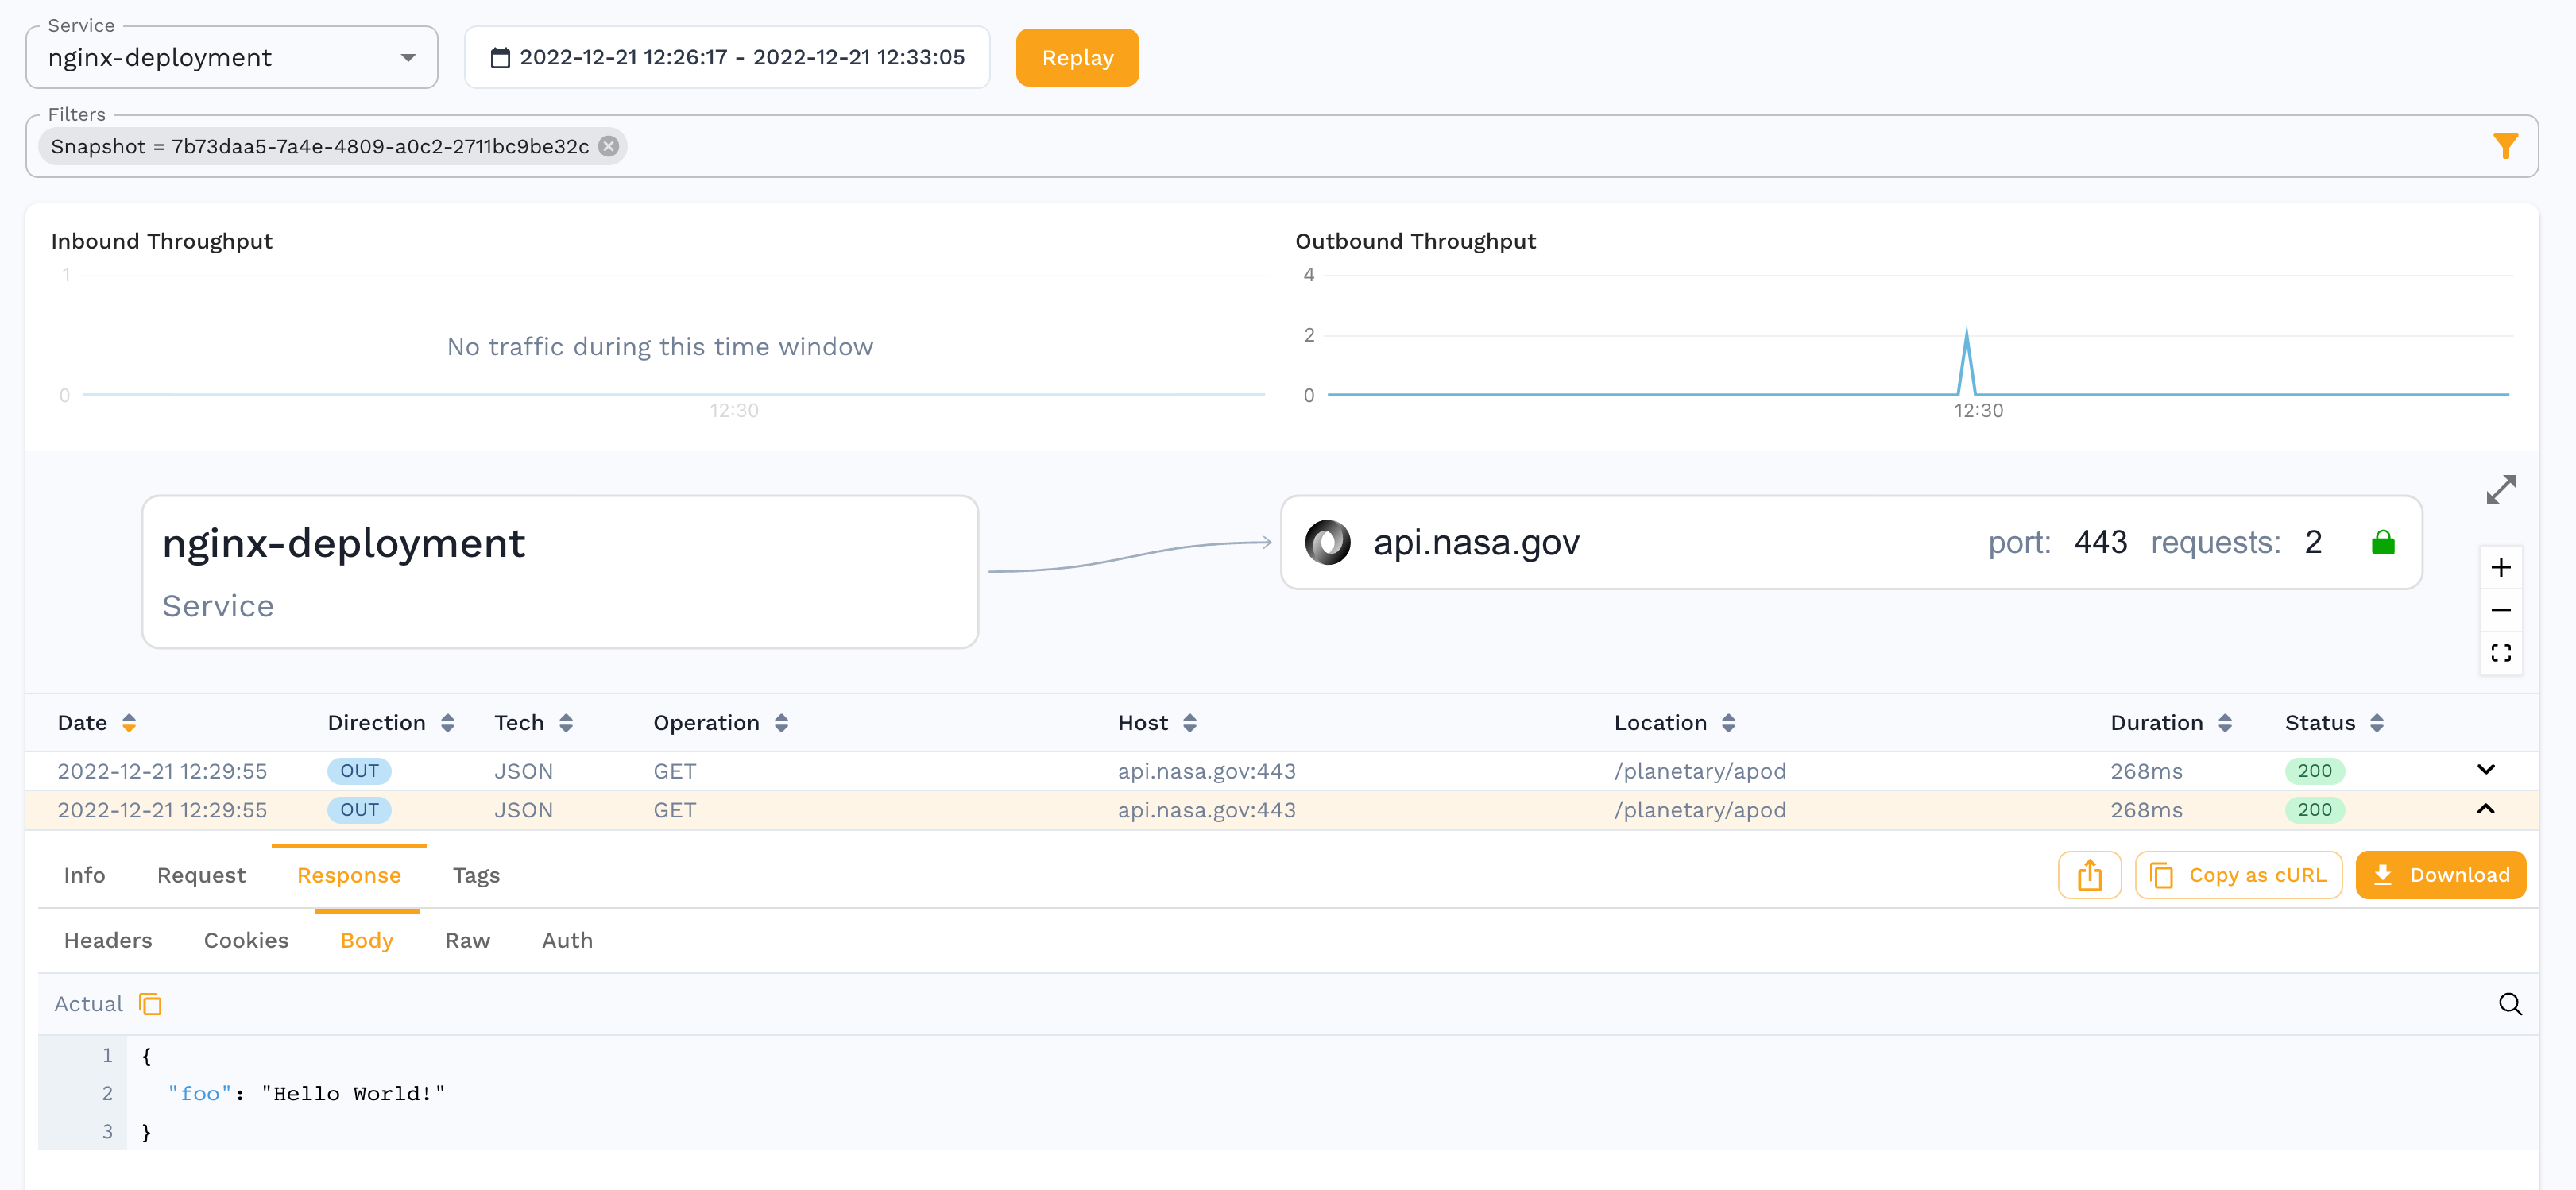Click the Replay button
Image resolution: width=2576 pixels, height=1190 pixels.
tap(1077, 58)
